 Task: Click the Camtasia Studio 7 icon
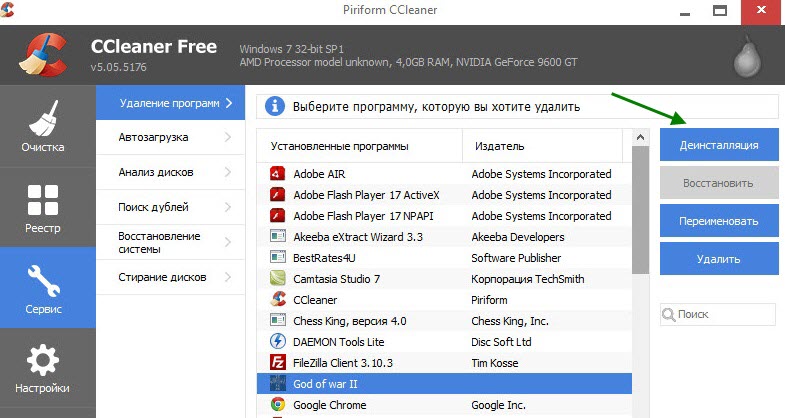click(x=278, y=278)
